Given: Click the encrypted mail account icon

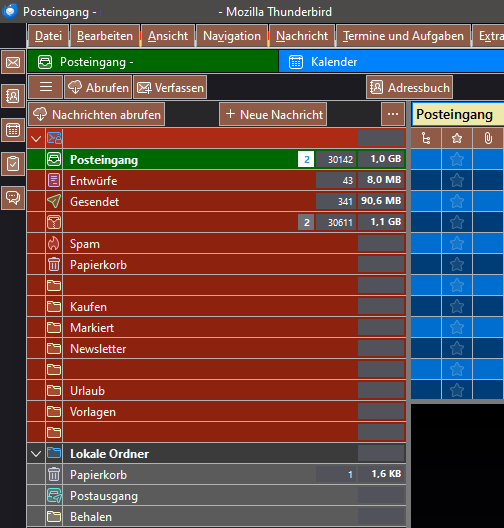Looking at the screenshot, I should tap(54, 138).
